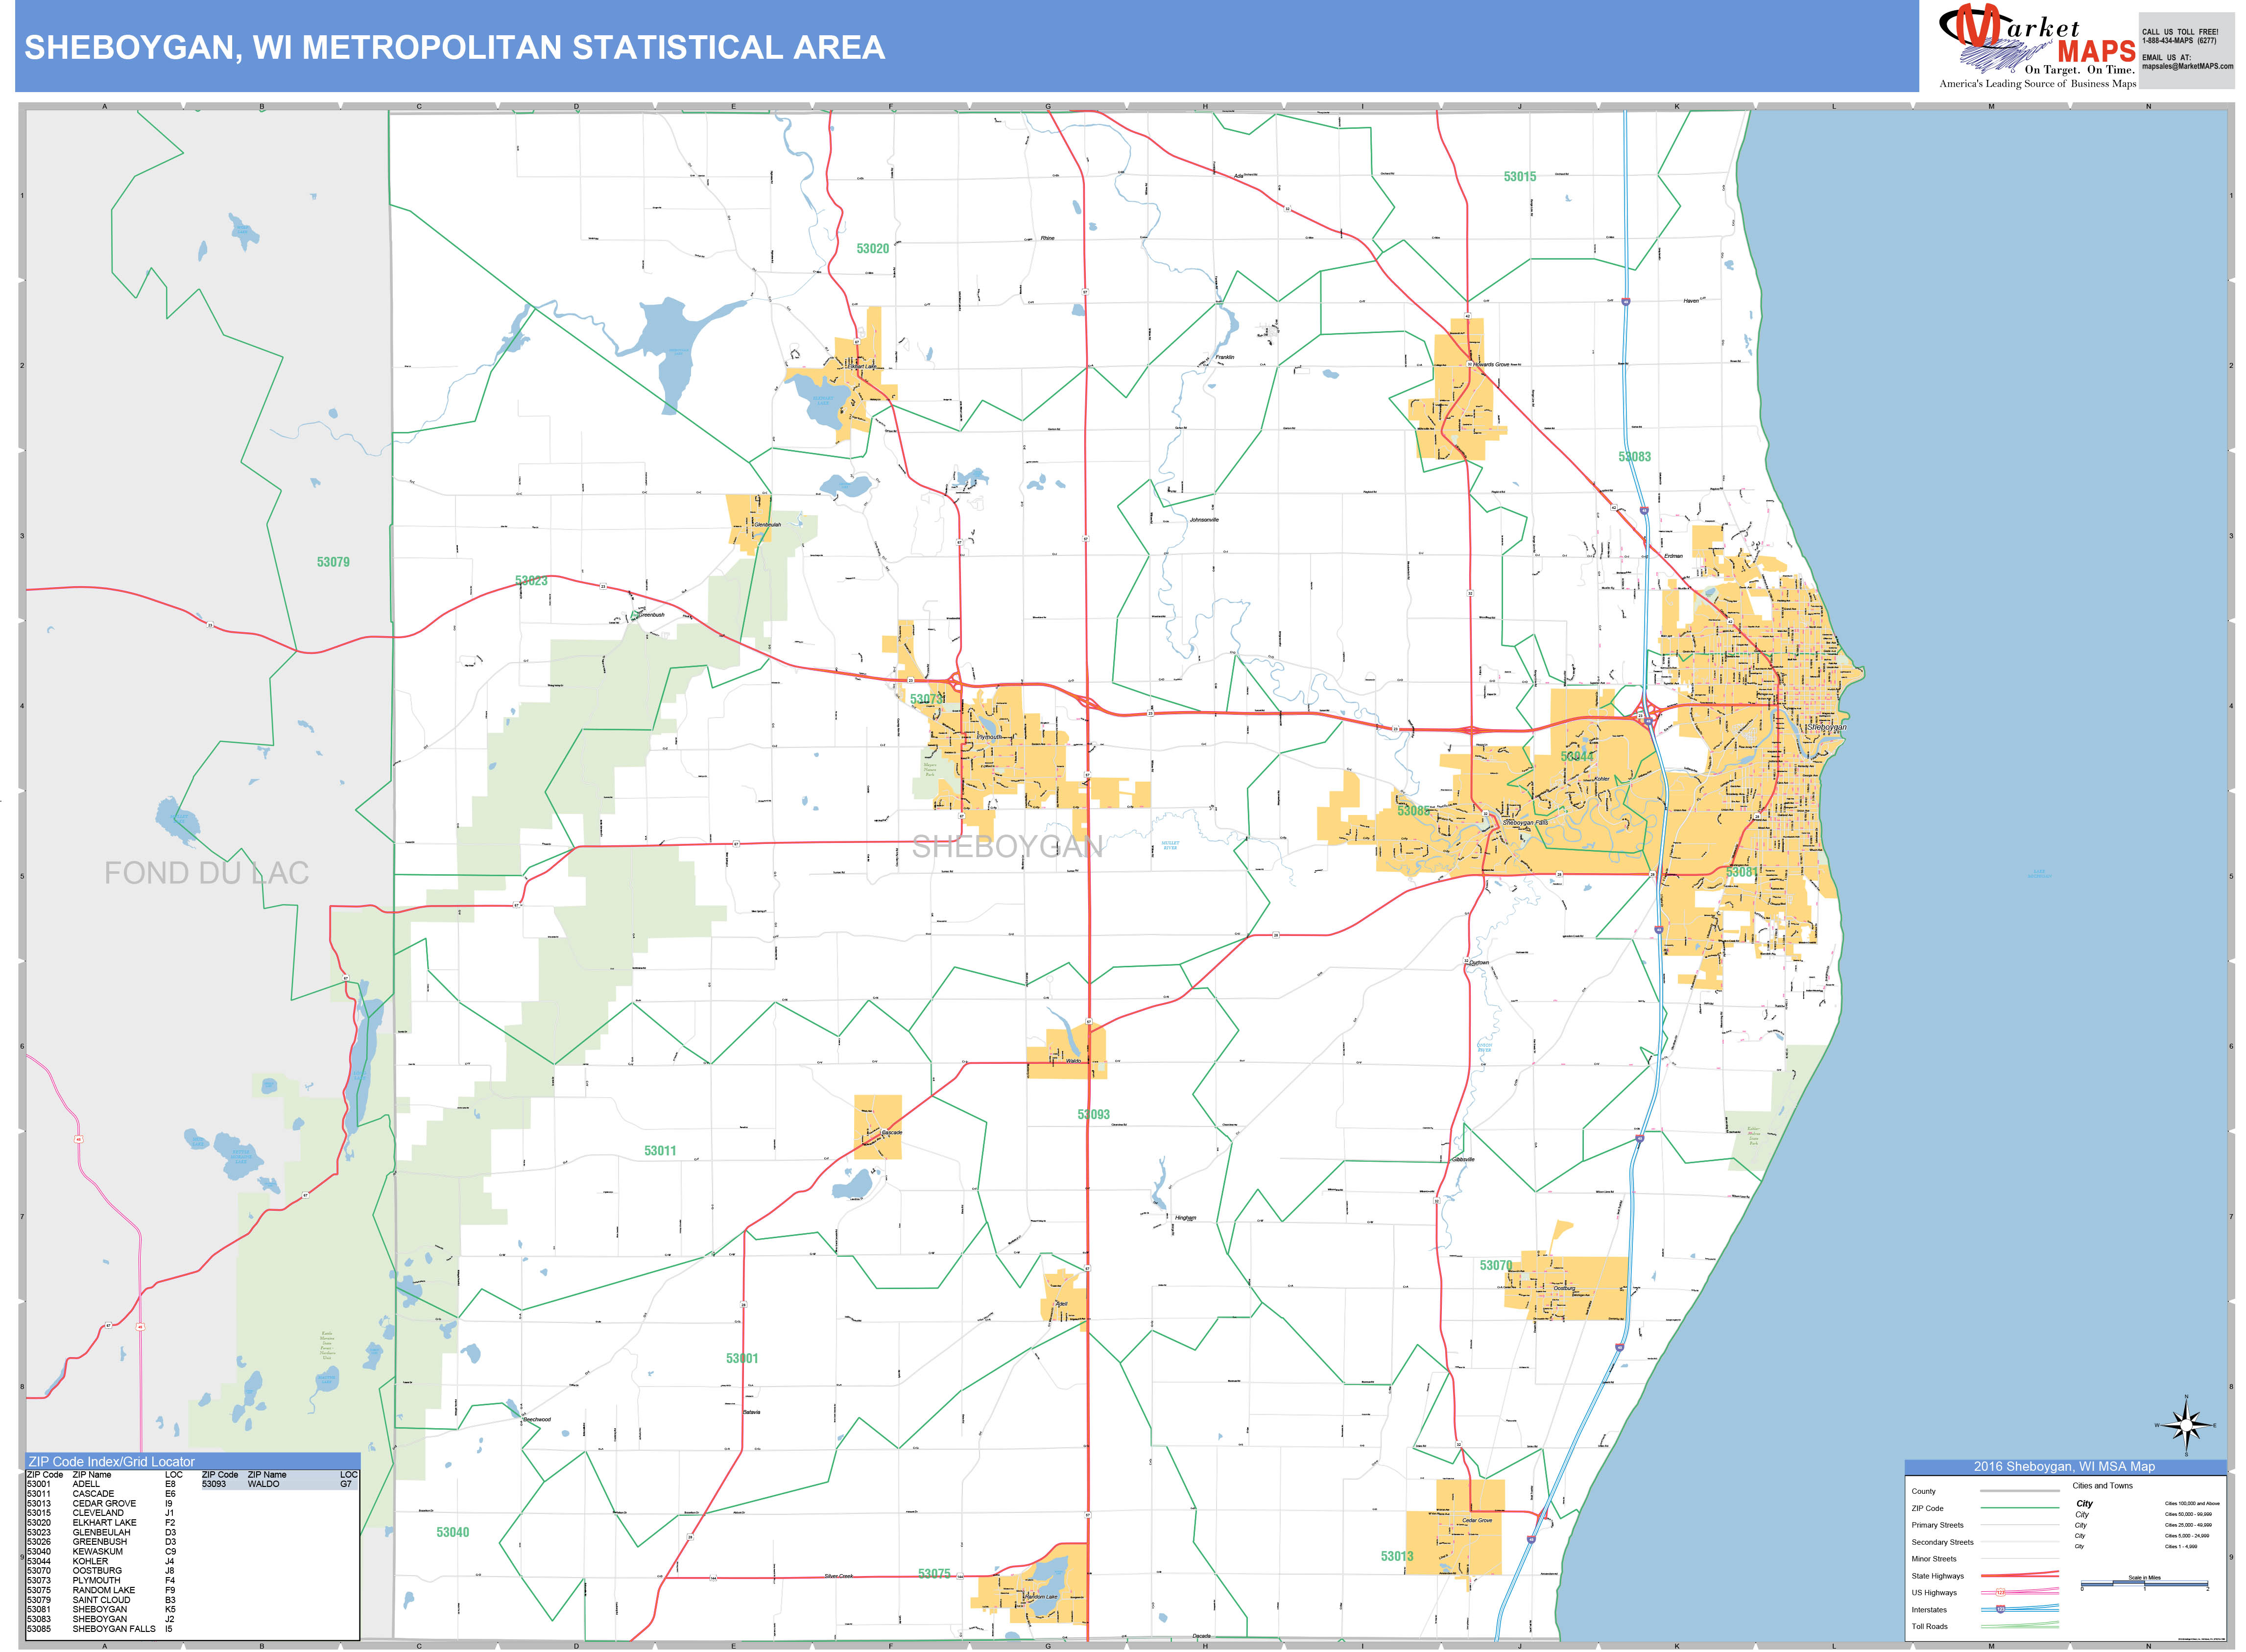
Task: Expand the 2016 Sheboygan, WI MSA Map legend header
Action: click(2064, 1467)
